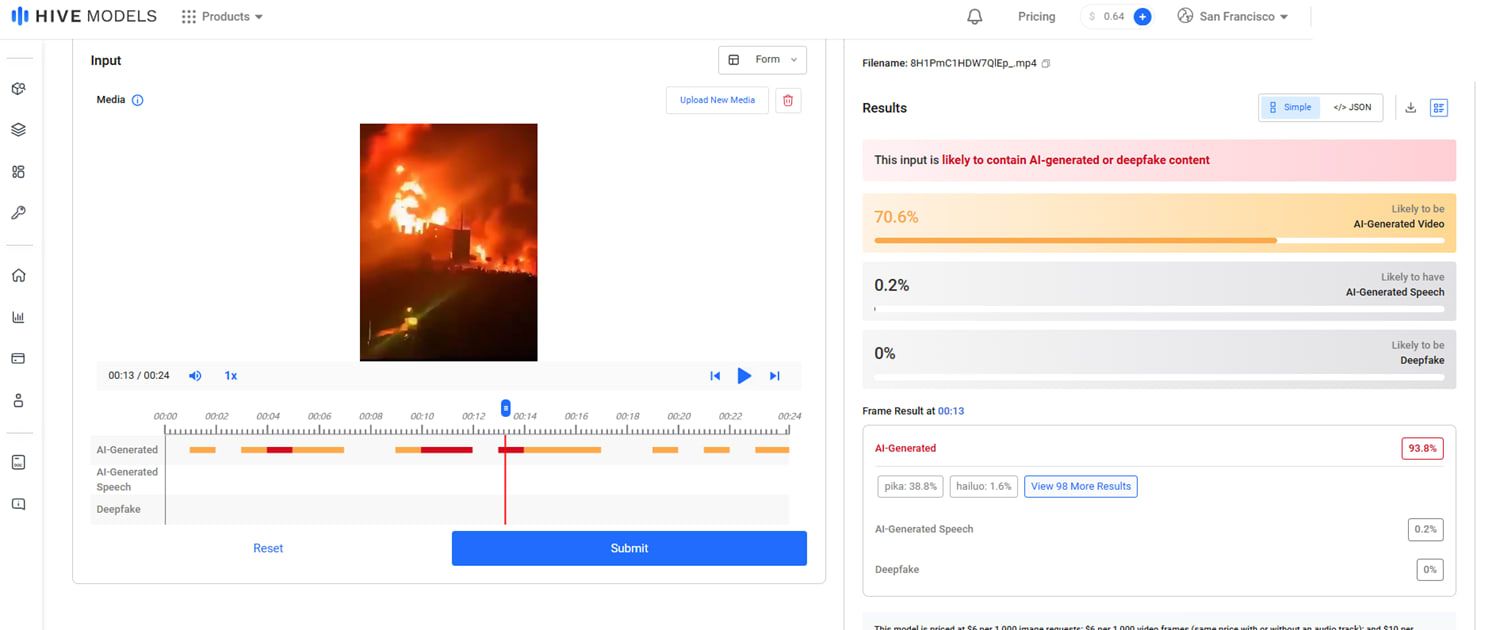This screenshot has height=630, width=1500.
Task: Click View 98 More Results
Action: [x=1080, y=486]
